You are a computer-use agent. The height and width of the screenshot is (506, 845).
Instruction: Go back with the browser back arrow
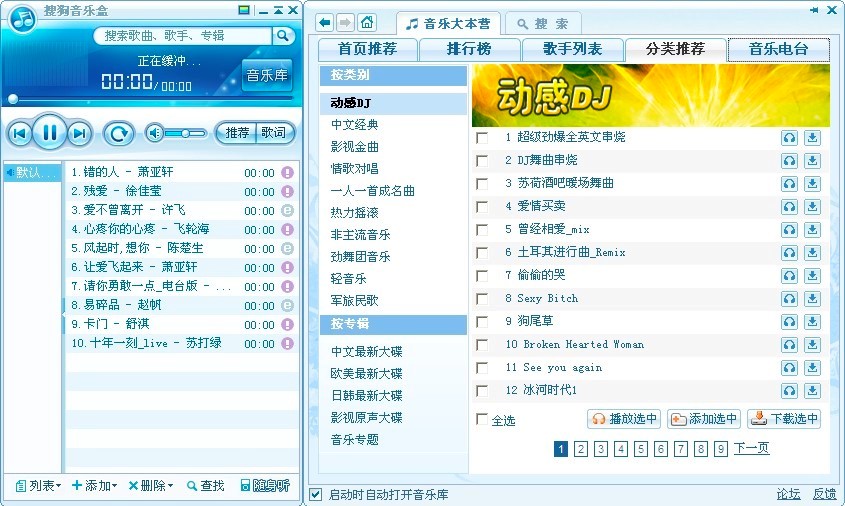[324, 23]
